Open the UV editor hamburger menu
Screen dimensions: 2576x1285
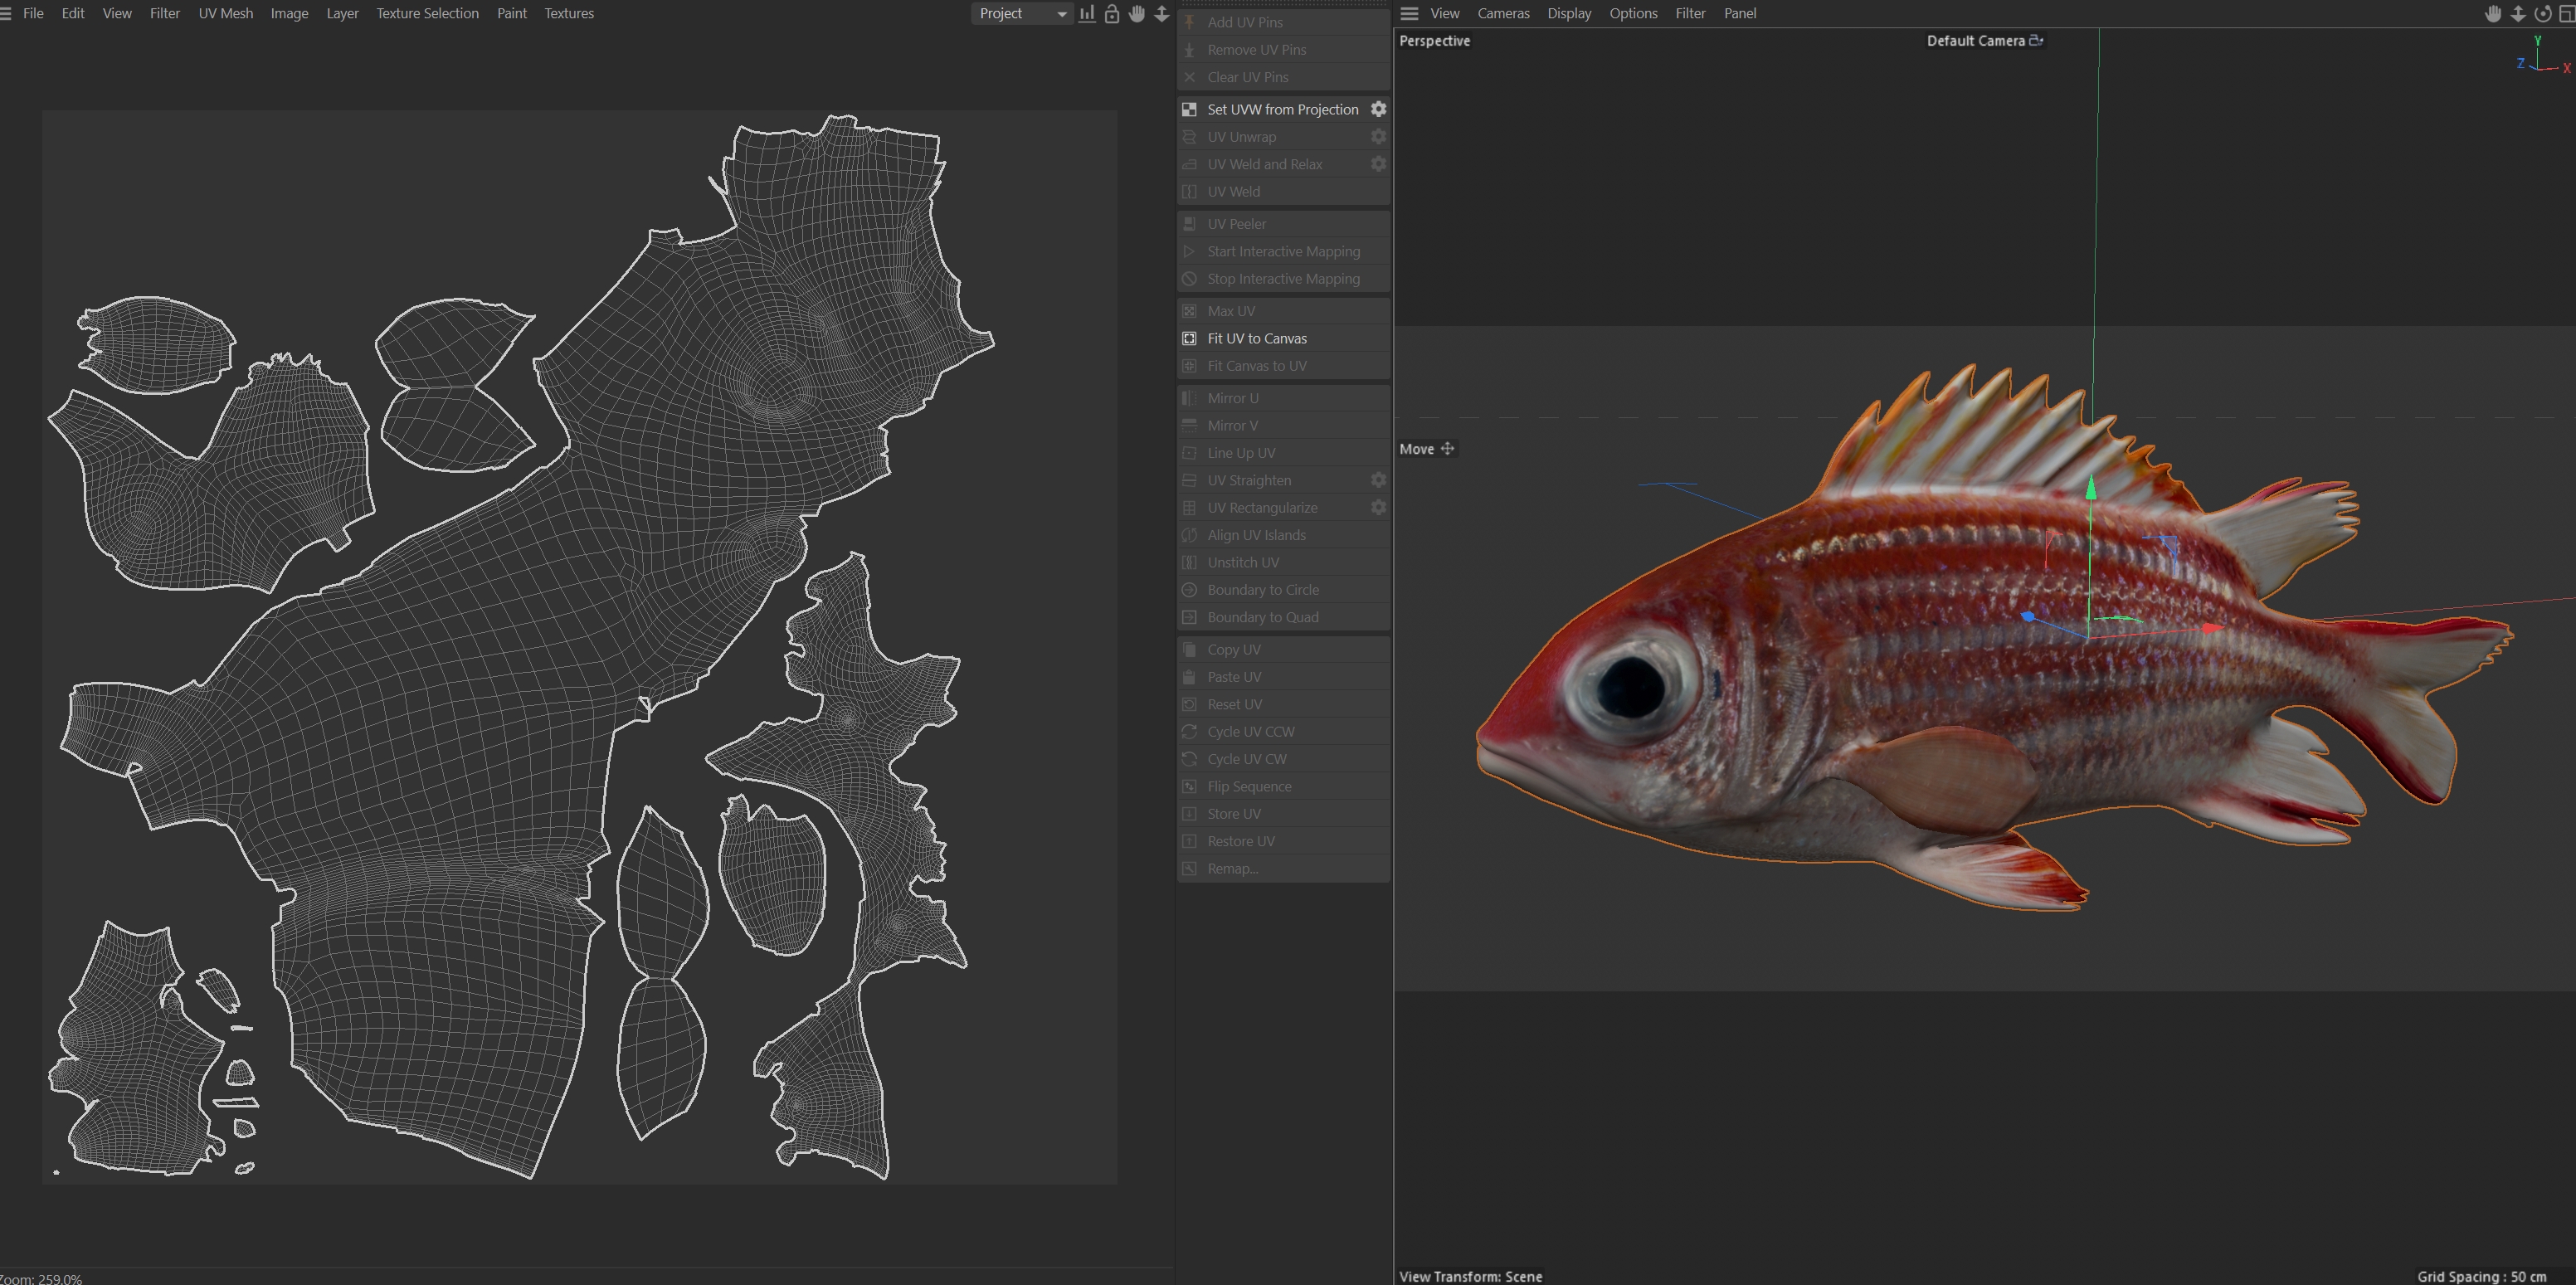[x=6, y=14]
